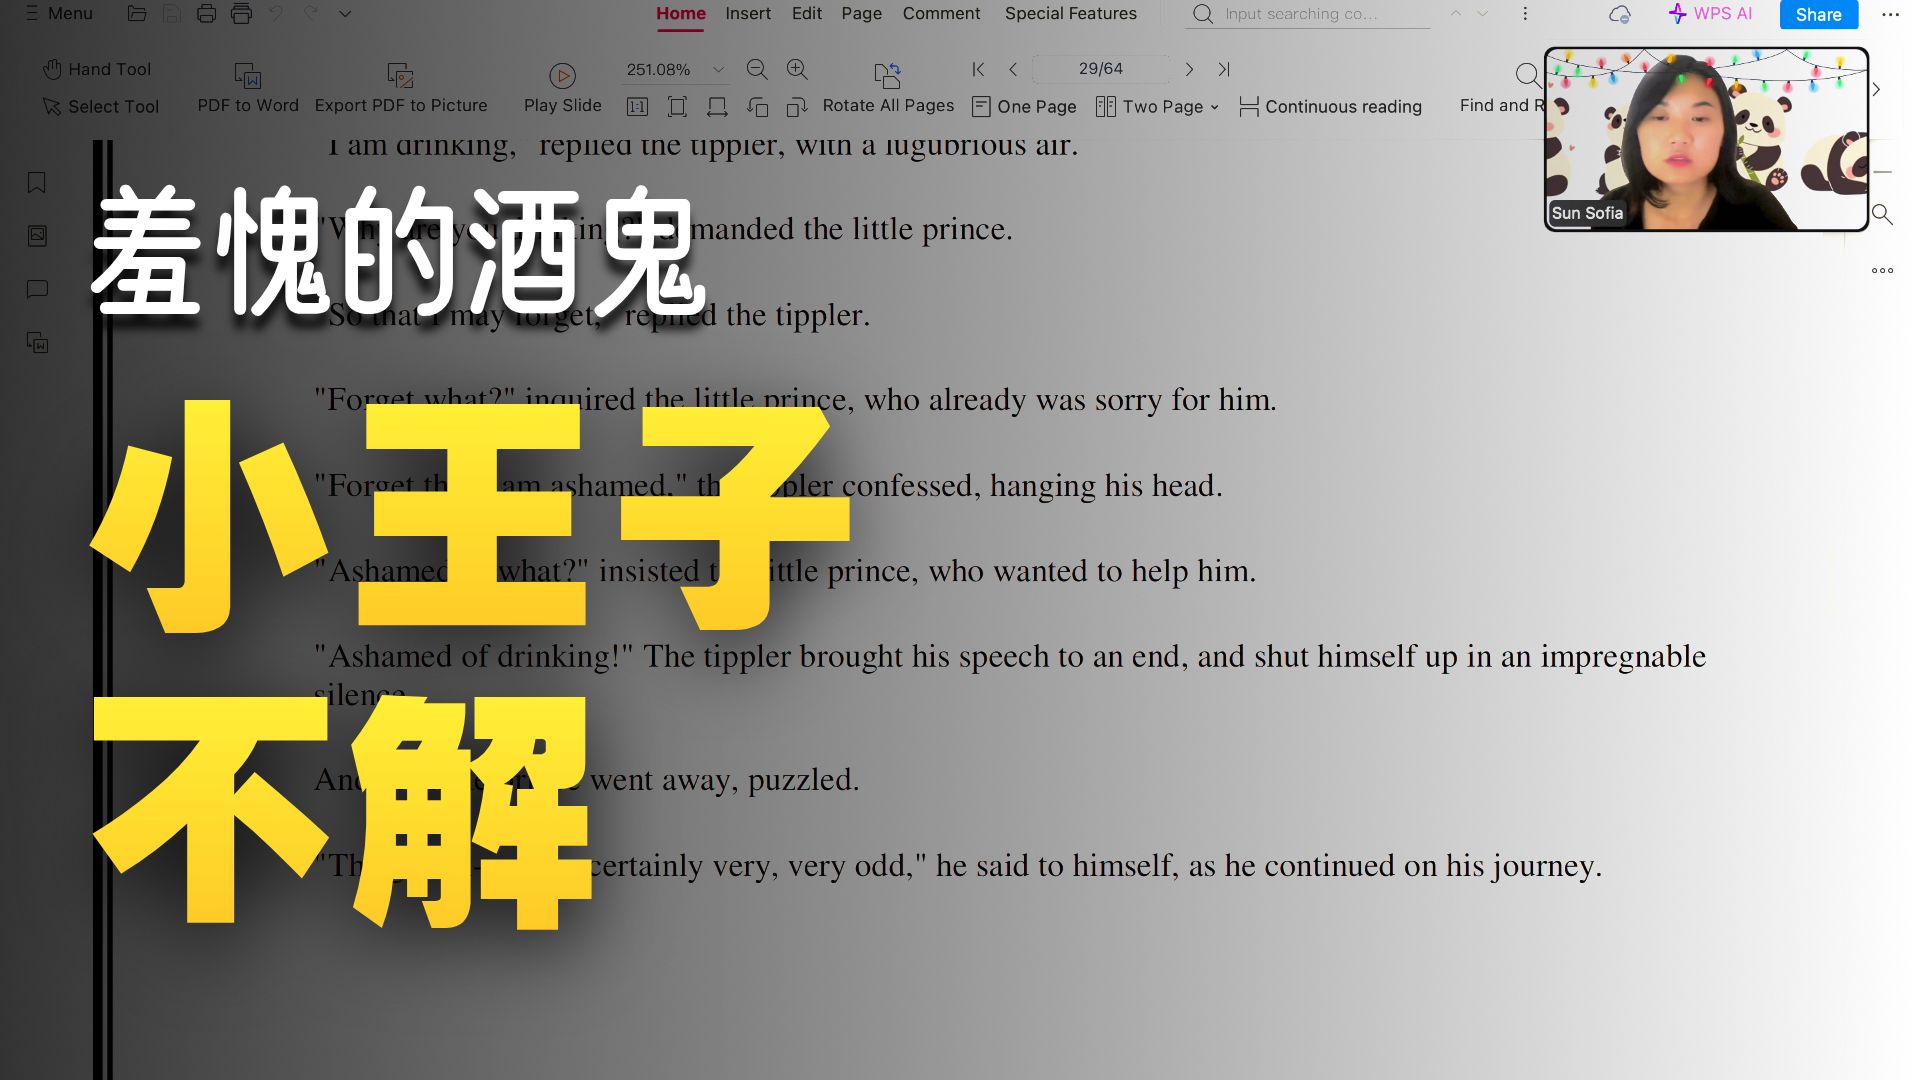Open the comments sidebar panel
Screen dimensions: 1920x1080
37,290
